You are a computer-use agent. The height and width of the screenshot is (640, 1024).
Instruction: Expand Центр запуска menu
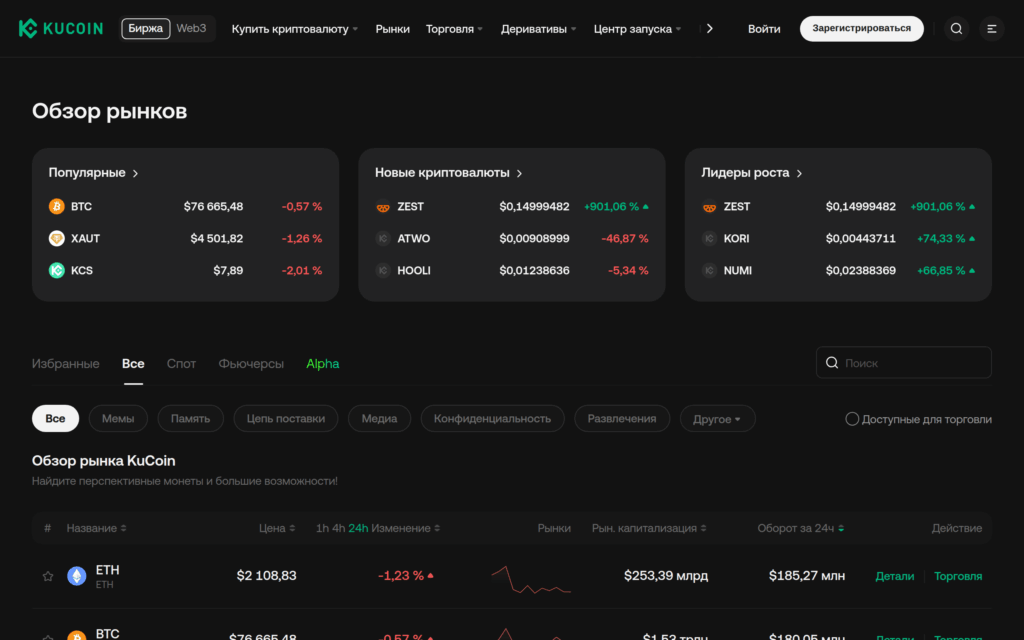(637, 29)
